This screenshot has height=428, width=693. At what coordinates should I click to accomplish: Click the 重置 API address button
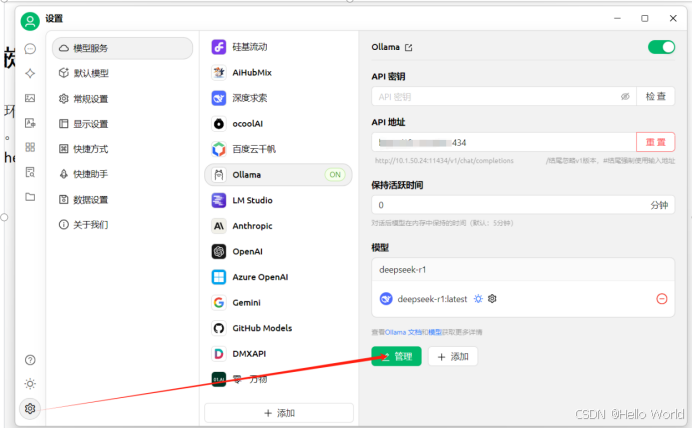[x=655, y=142]
